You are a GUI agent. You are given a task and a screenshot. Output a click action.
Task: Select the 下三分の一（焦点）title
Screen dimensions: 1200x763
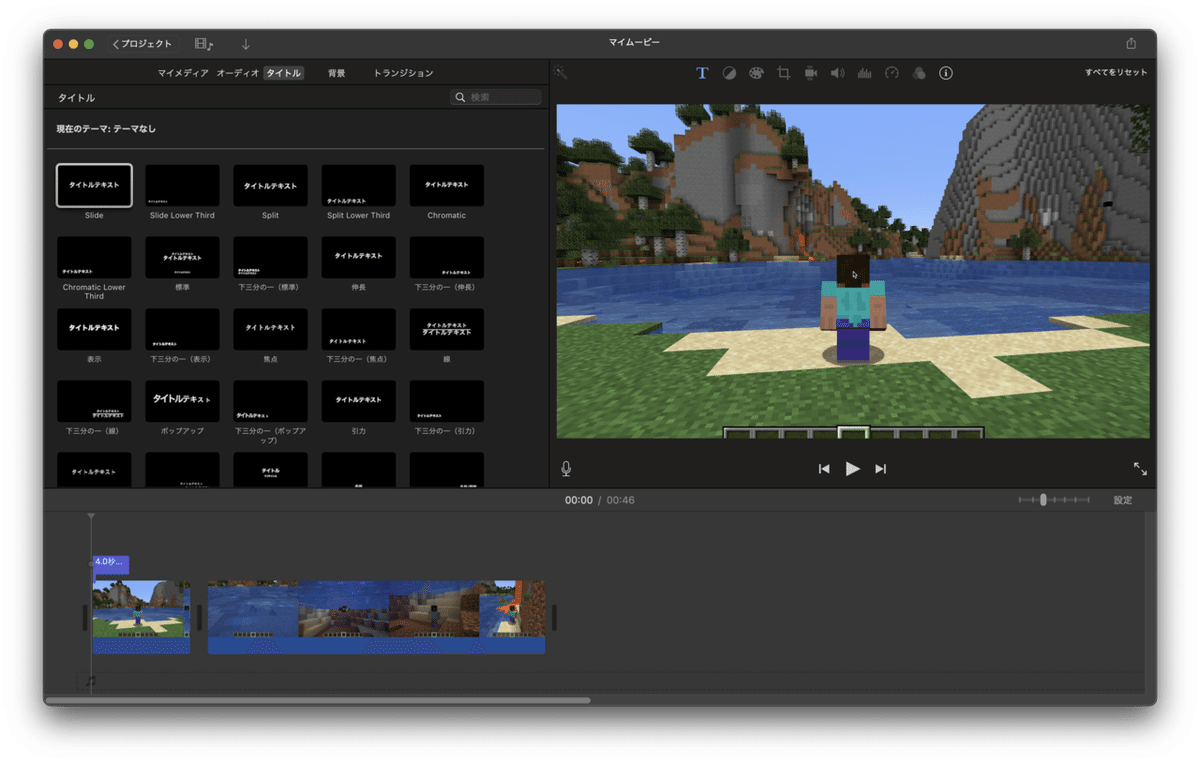[x=358, y=329]
